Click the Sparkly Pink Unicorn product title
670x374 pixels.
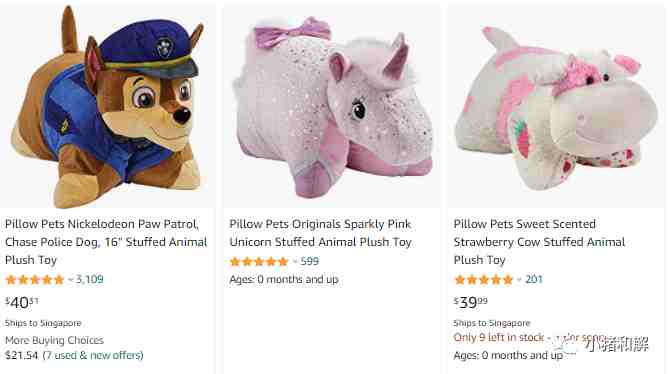[320, 233]
